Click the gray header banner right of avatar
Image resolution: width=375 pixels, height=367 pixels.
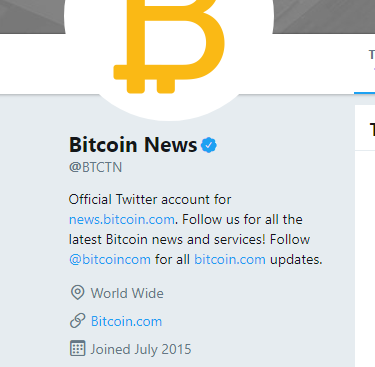324,17
